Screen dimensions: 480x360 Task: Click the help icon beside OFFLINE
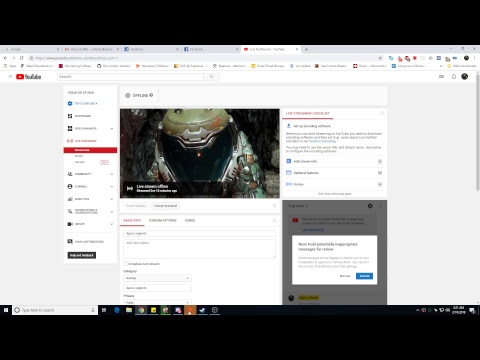(151, 95)
